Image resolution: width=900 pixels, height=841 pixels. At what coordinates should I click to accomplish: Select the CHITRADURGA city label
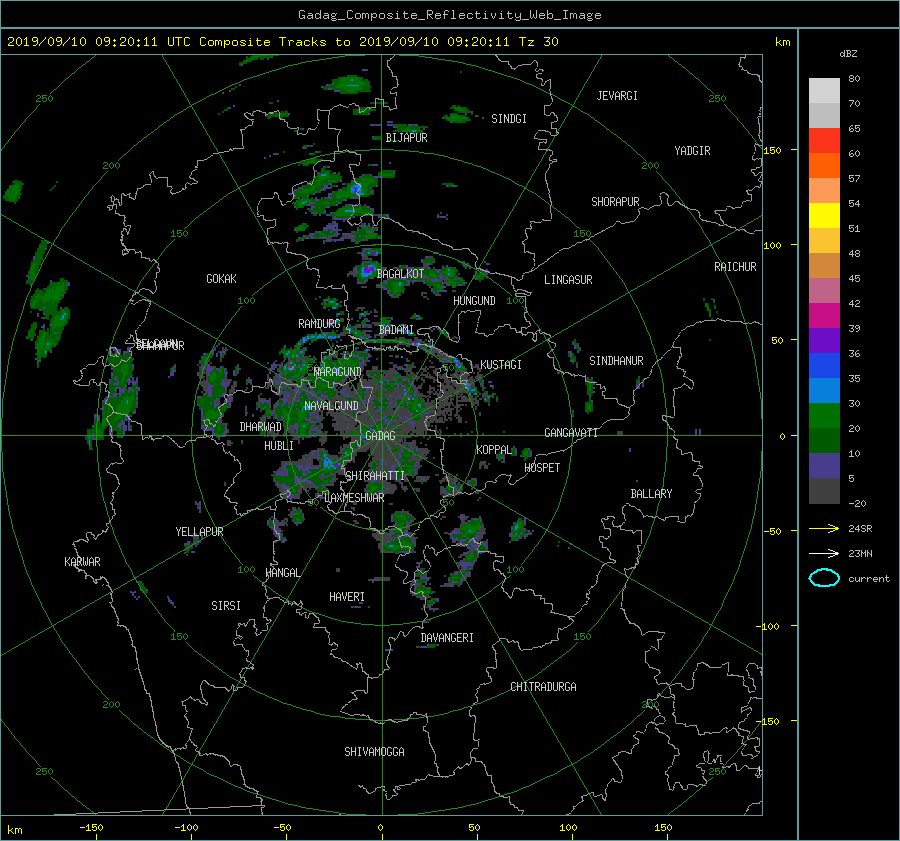(544, 687)
